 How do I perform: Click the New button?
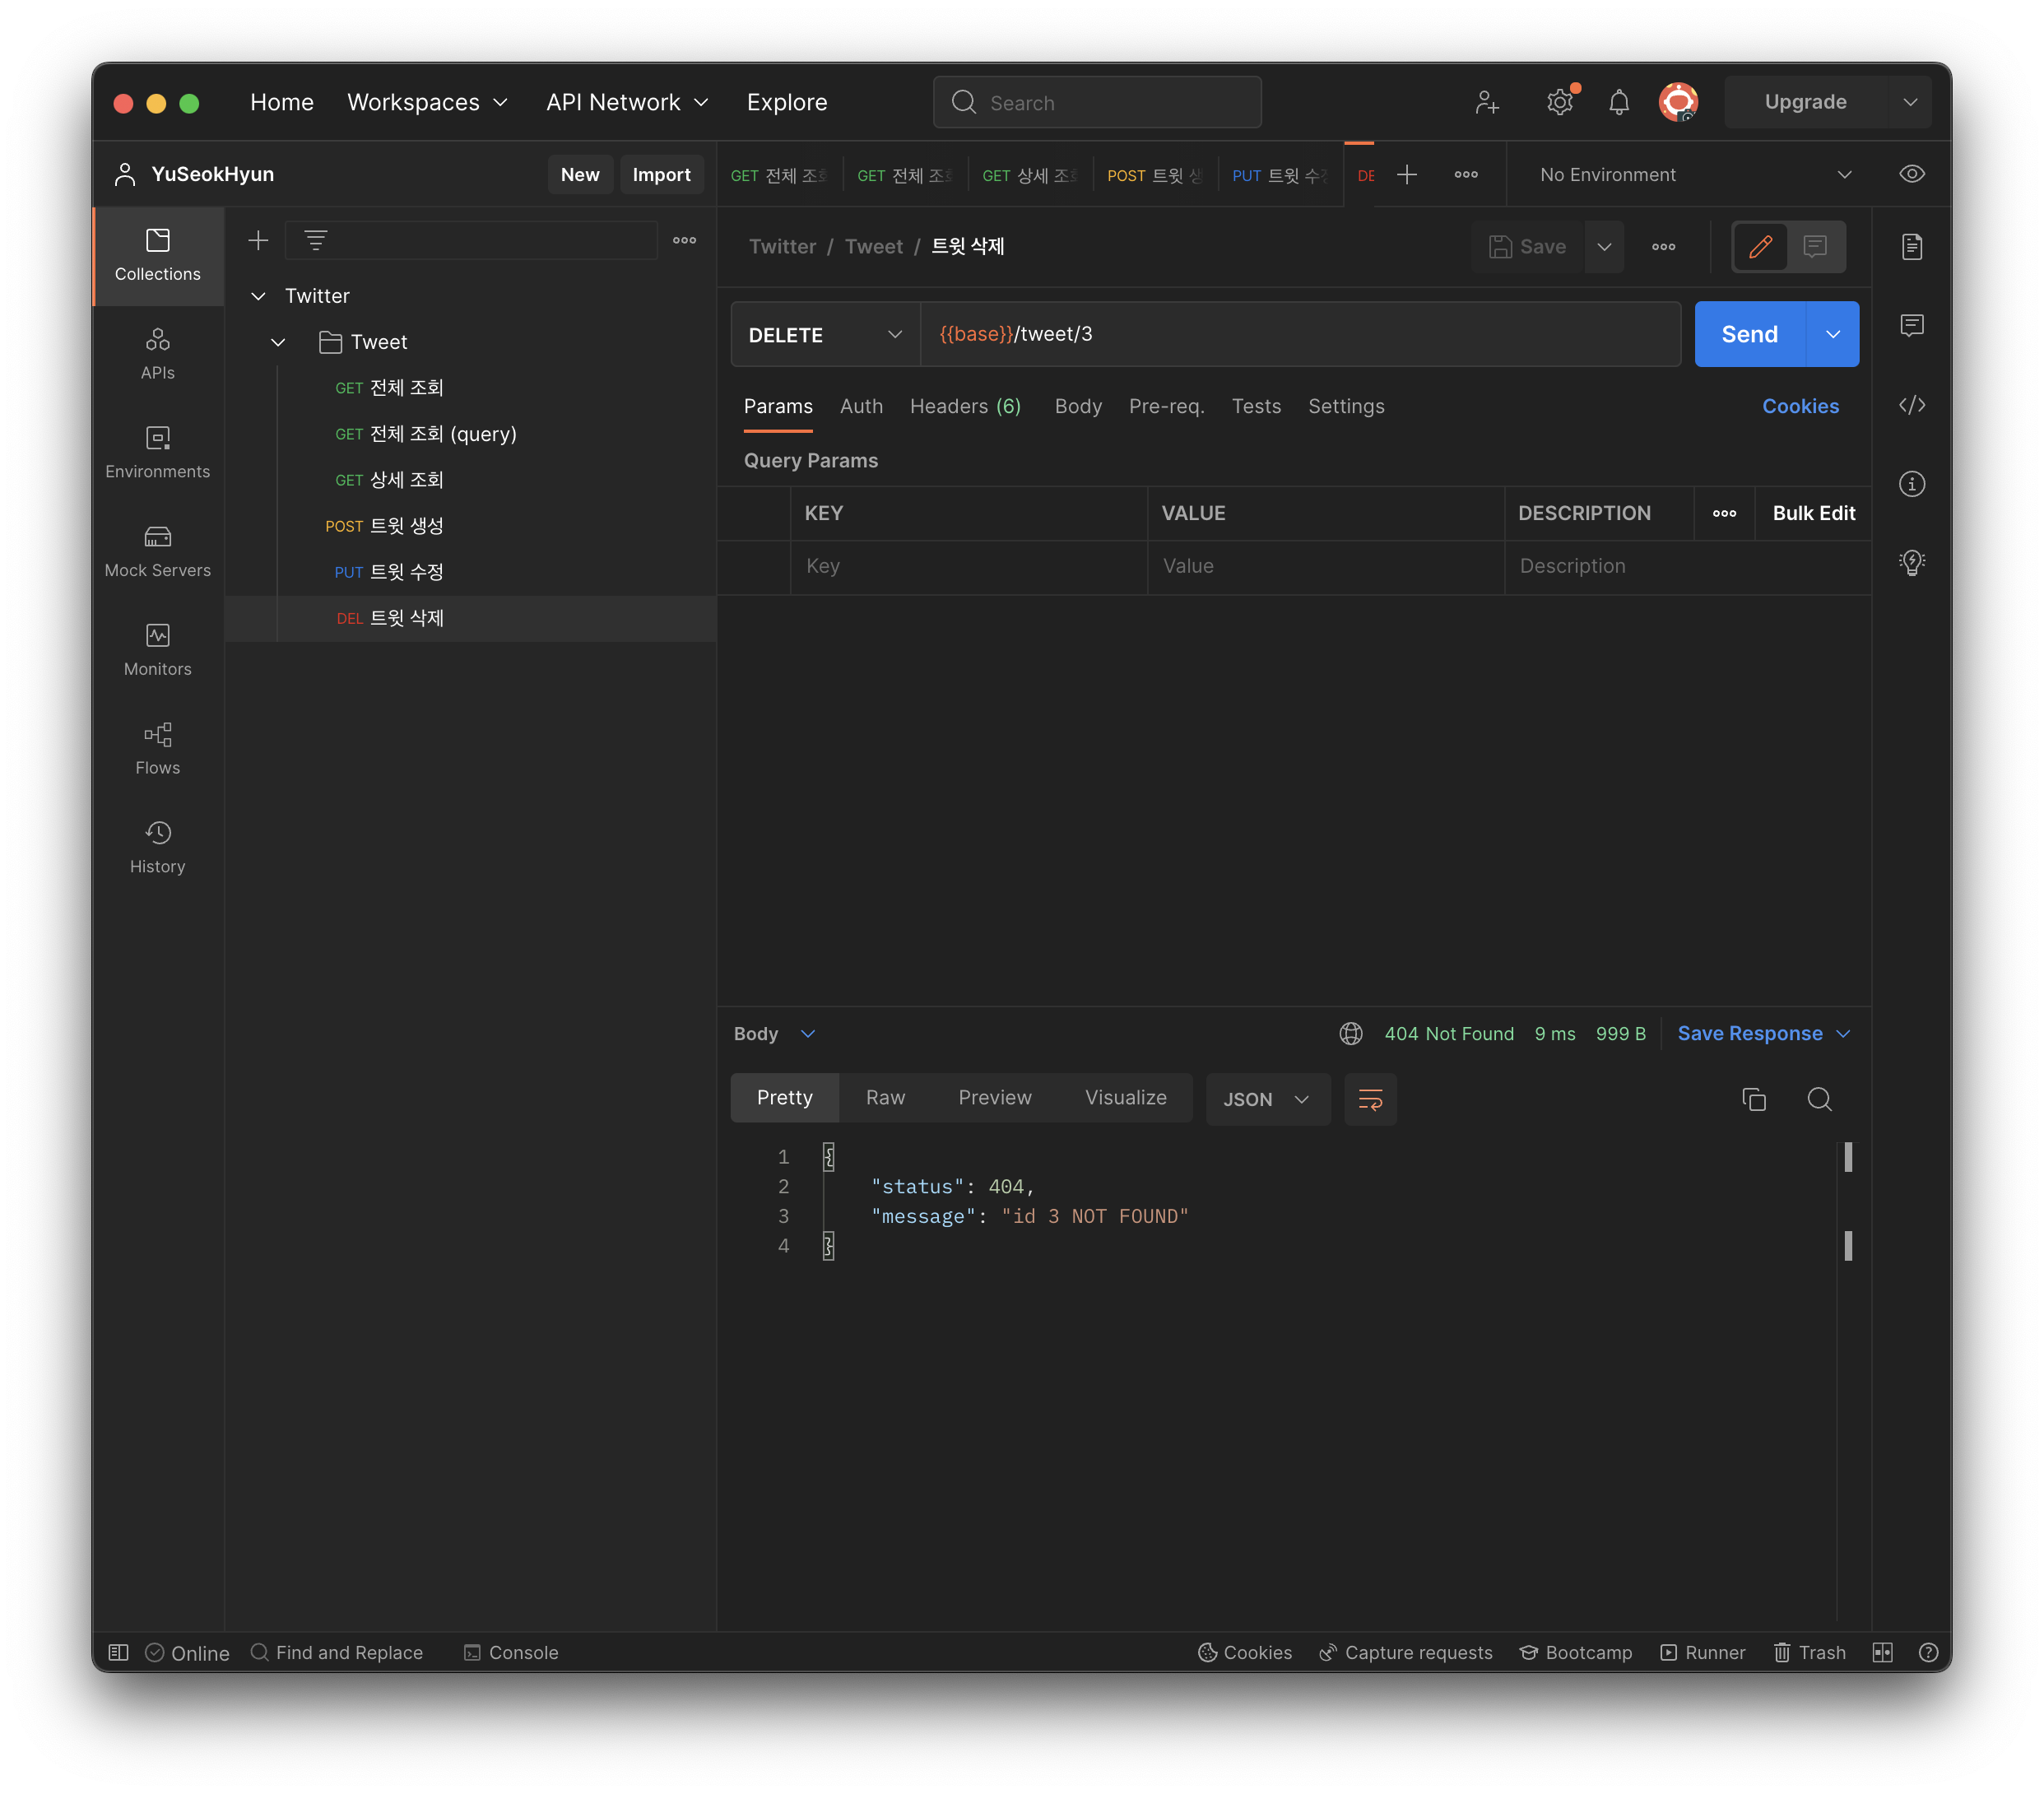pyautogui.click(x=580, y=174)
